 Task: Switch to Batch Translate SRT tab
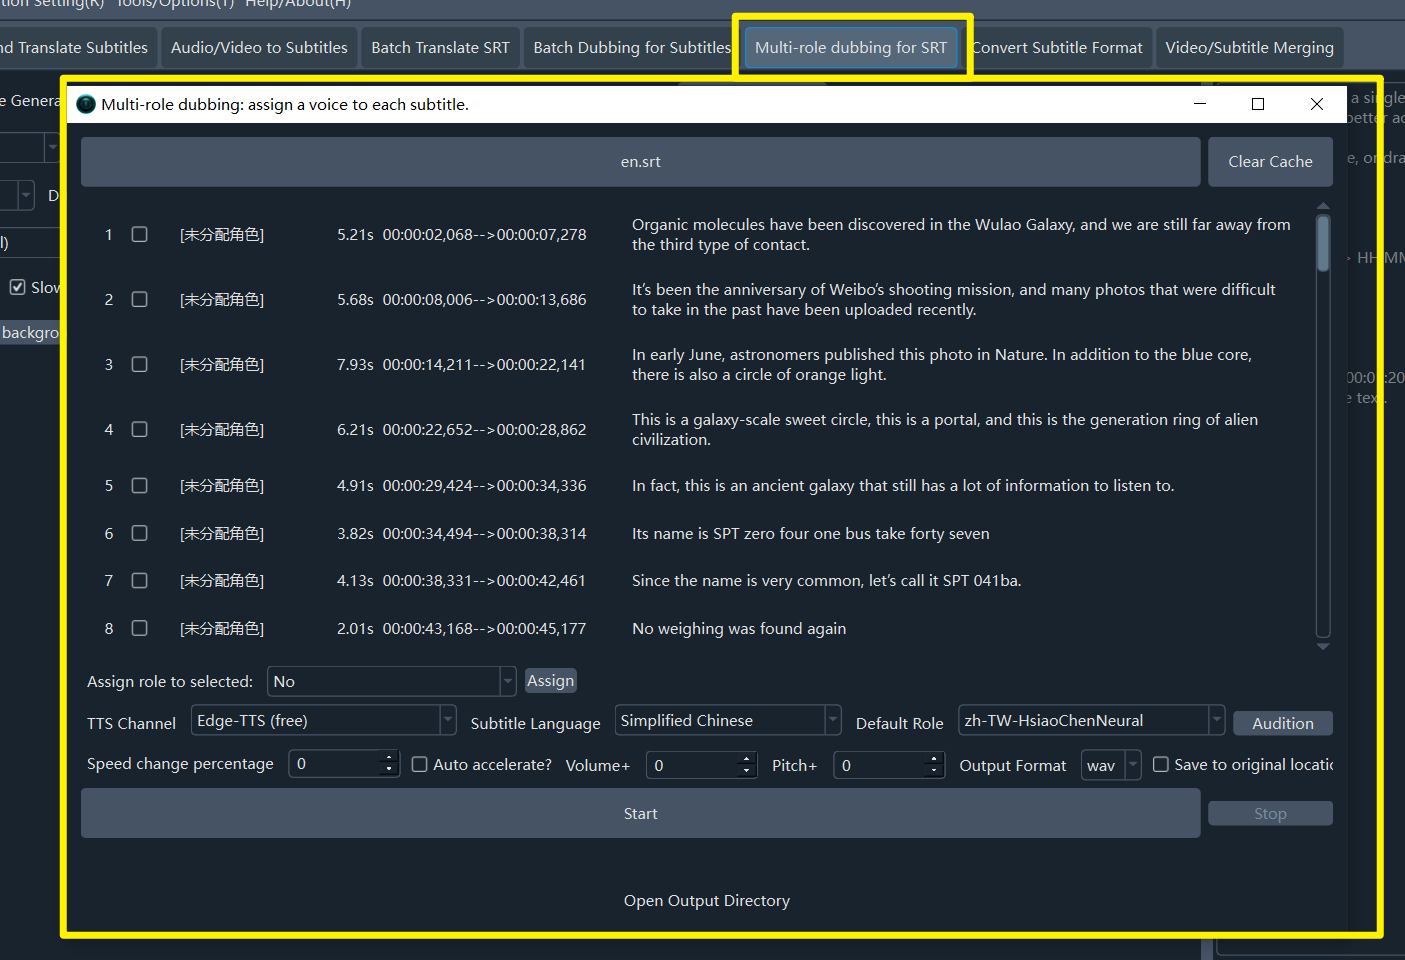point(440,48)
